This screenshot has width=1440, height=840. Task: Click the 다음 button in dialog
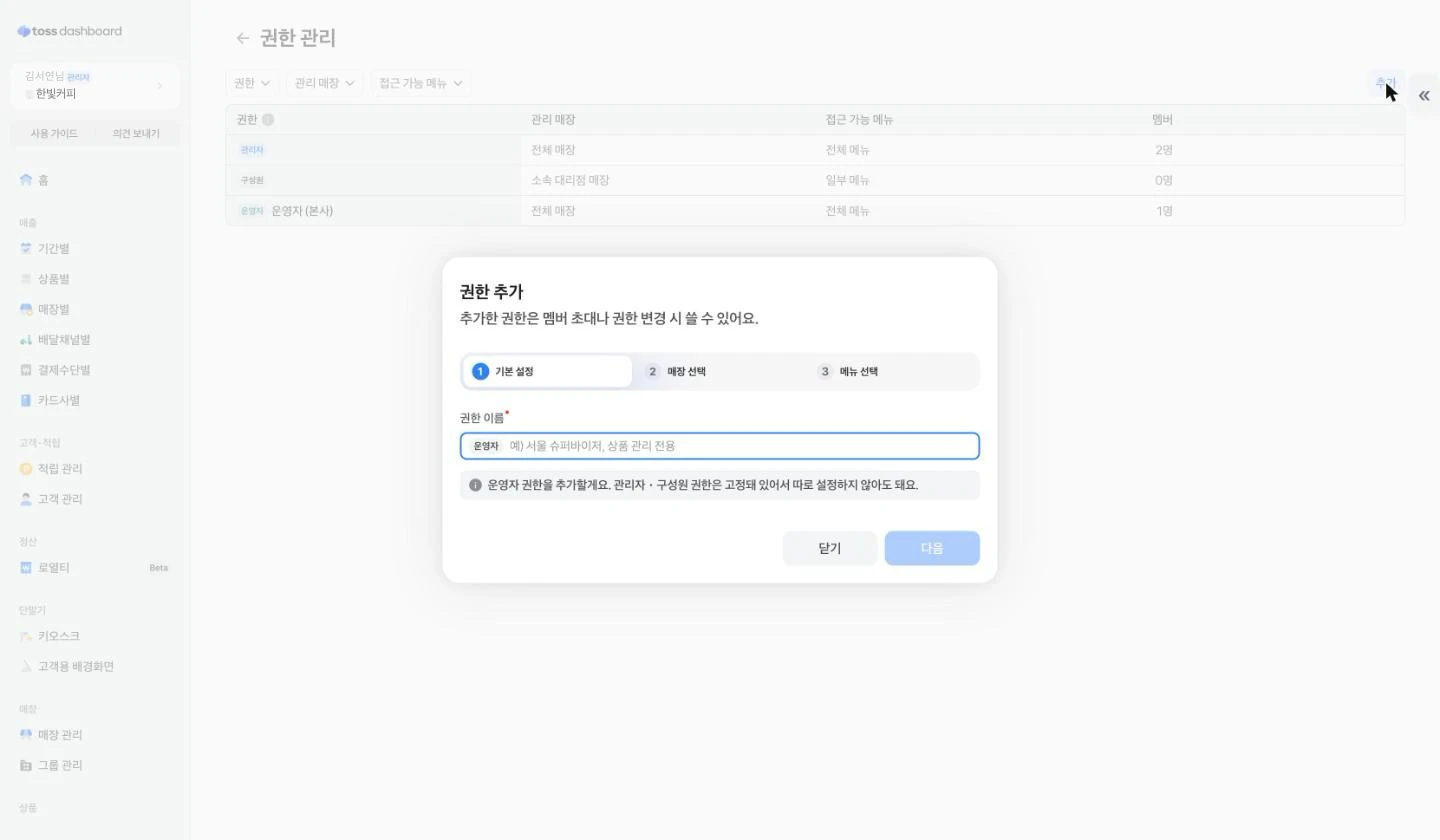point(932,548)
